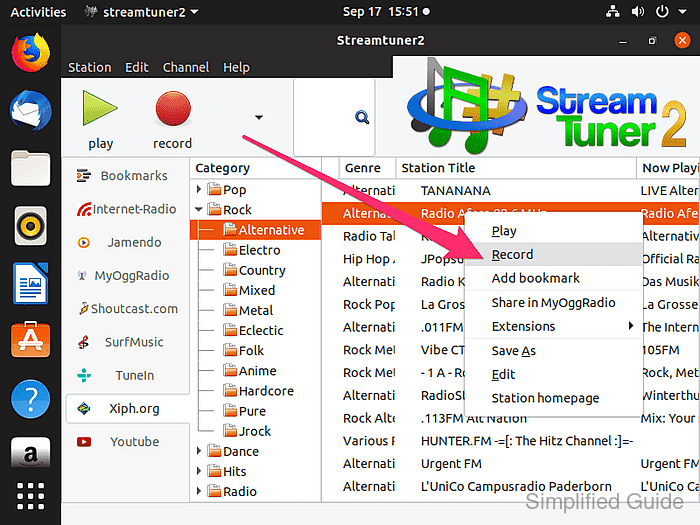Open the toolbar dropdown arrow beside record
Image resolution: width=700 pixels, height=525 pixels.
coord(258,117)
